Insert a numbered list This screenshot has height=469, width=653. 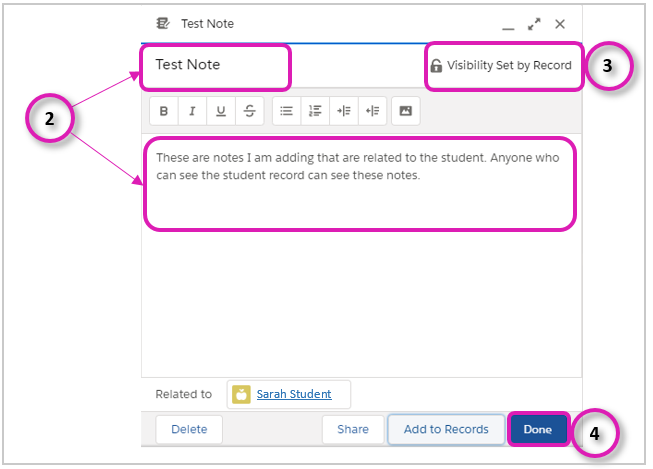click(315, 111)
